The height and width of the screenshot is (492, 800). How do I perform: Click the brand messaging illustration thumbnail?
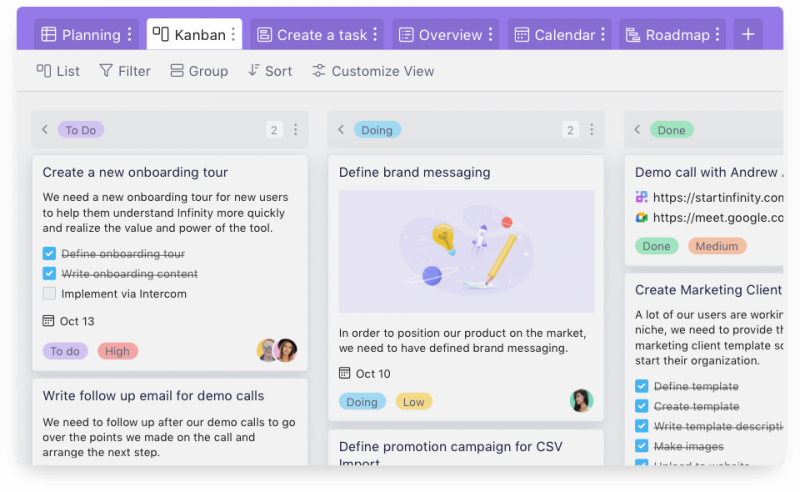click(x=466, y=251)
